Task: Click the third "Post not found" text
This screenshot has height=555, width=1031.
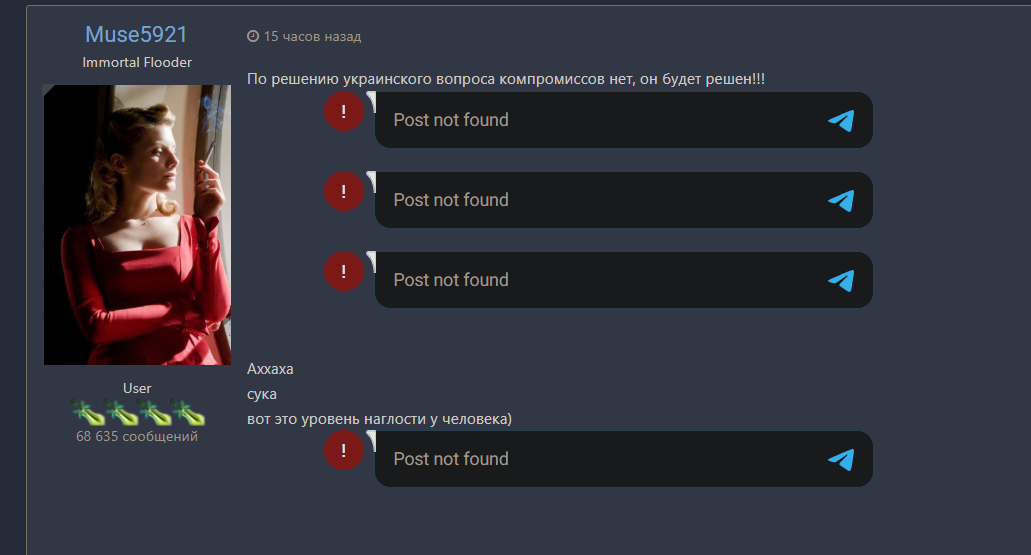Action: coord(451,280)
